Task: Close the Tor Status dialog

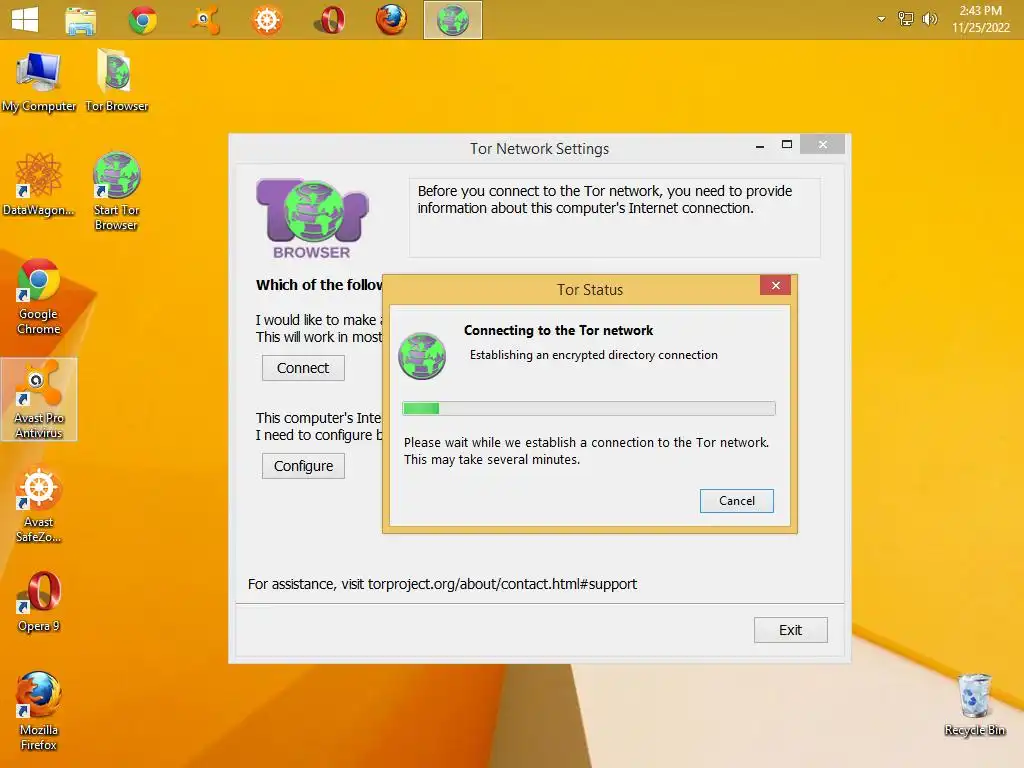Action: pyautogui.click(x=775, y=285)
